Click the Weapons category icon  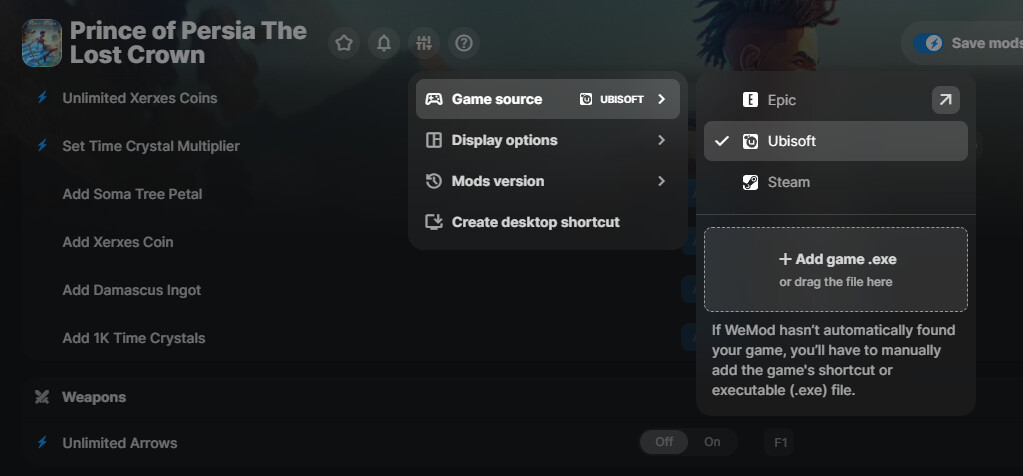coord(42,397)
